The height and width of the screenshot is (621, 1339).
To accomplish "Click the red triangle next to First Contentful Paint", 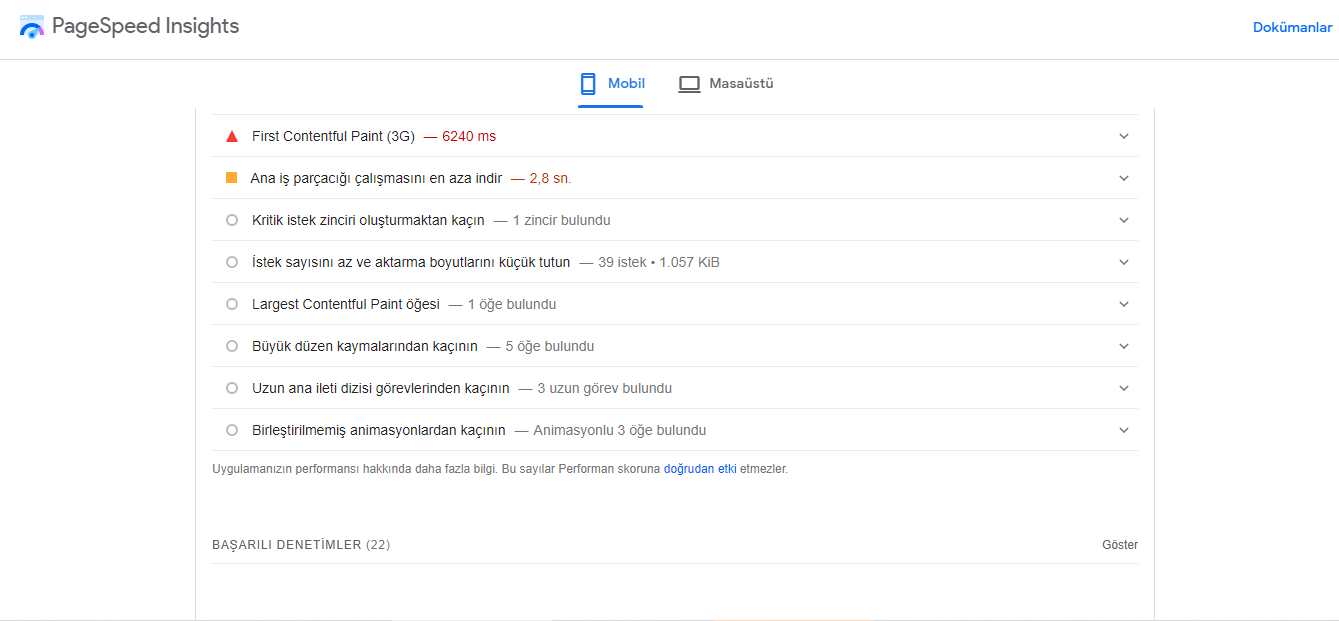I will pos(231,135).
